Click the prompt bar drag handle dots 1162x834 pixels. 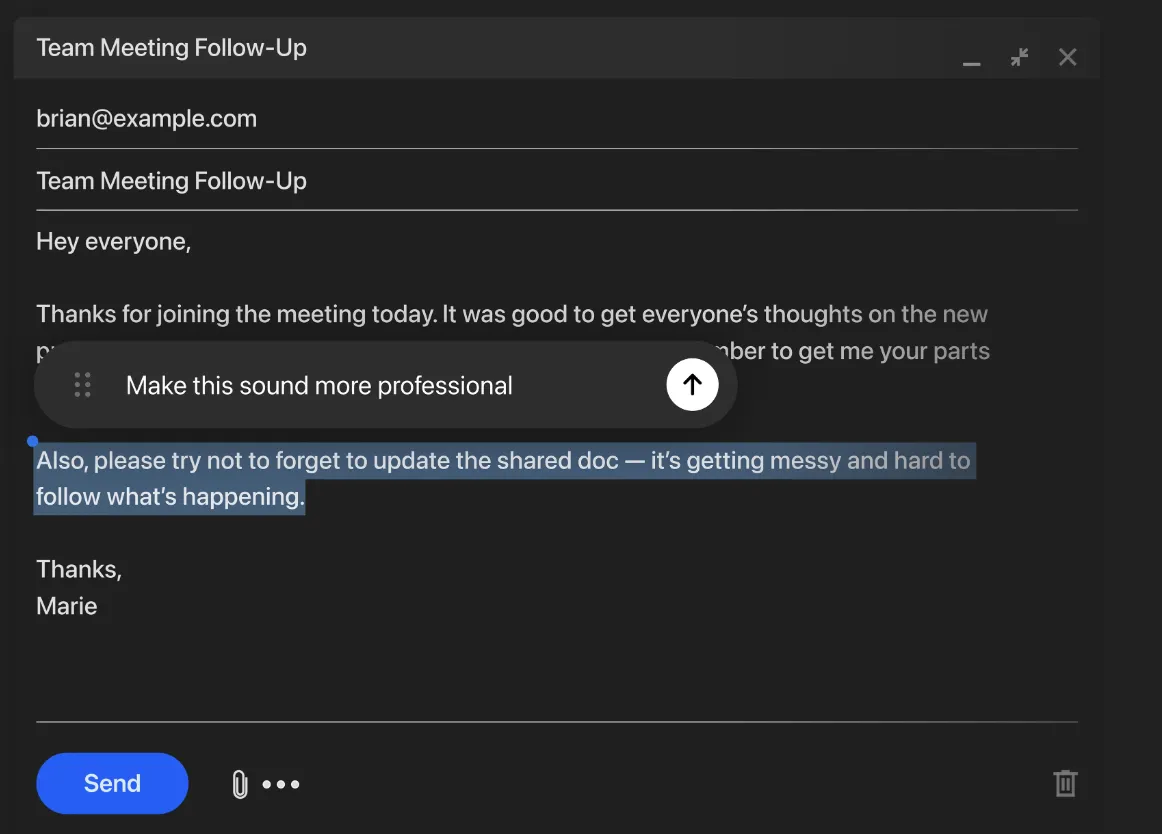83,385
